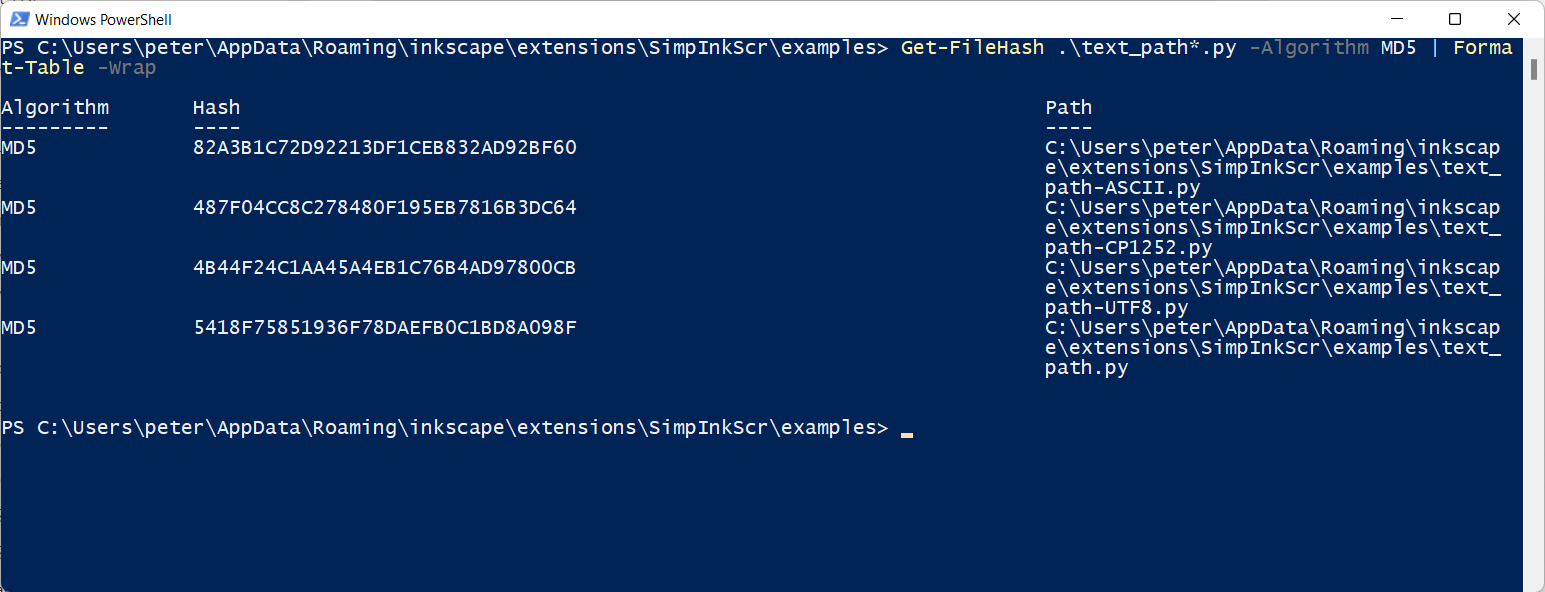Click the Minimize window control
The width and height of the screenshot is (1545, 592).
[x=1396, y=19]
